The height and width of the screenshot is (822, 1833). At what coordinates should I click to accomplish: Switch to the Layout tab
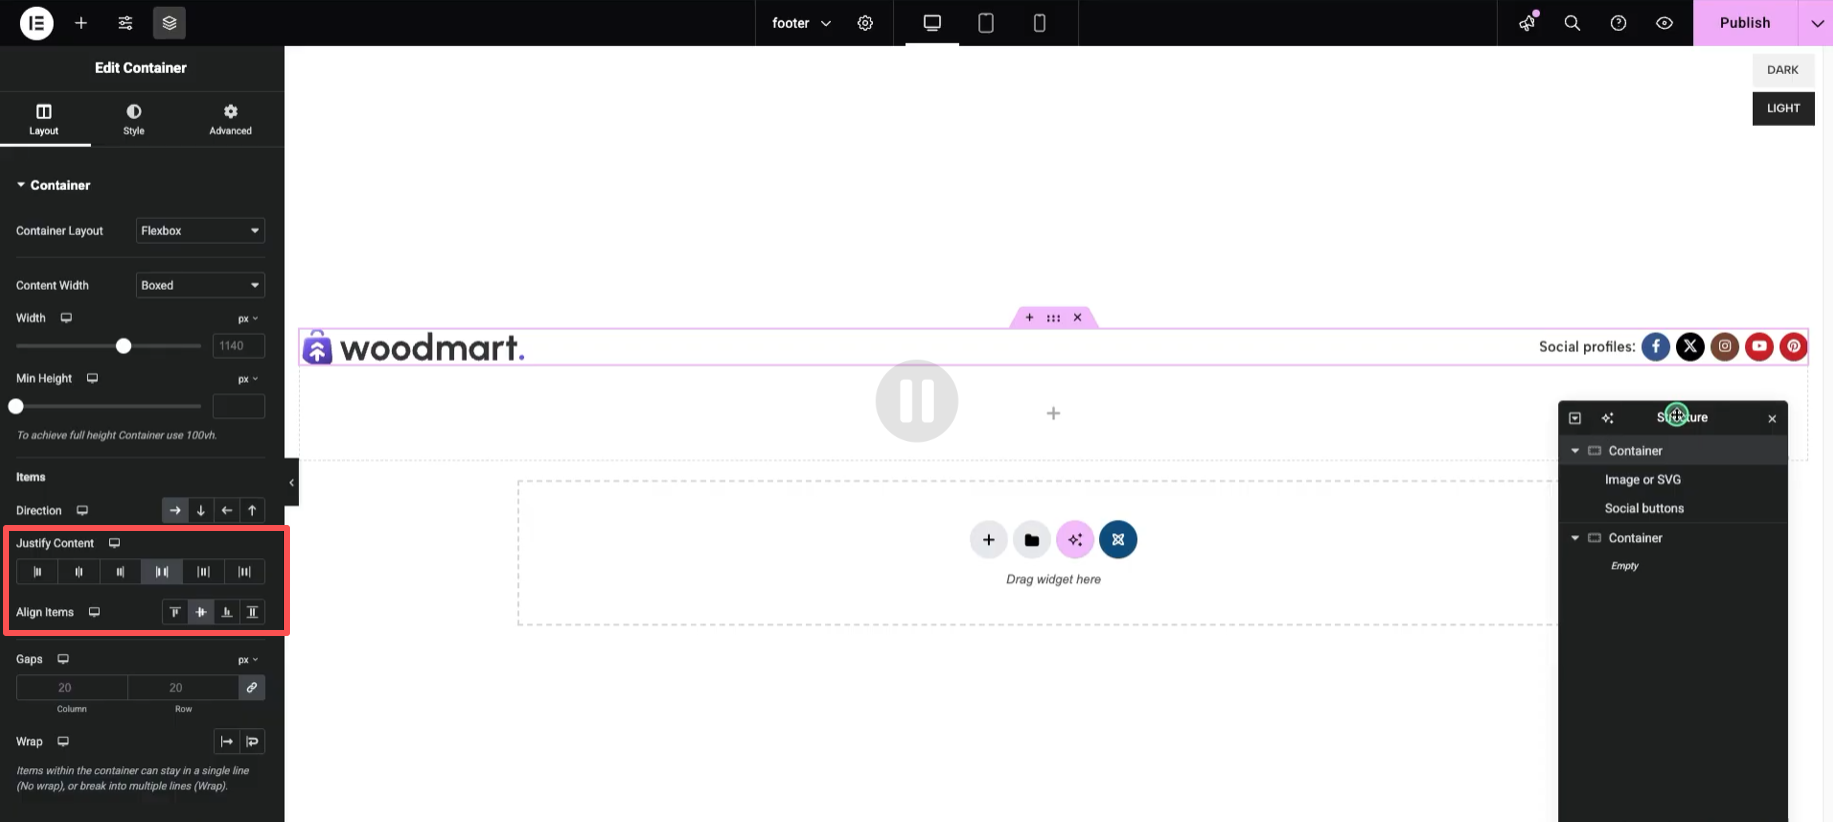[44, 119]
